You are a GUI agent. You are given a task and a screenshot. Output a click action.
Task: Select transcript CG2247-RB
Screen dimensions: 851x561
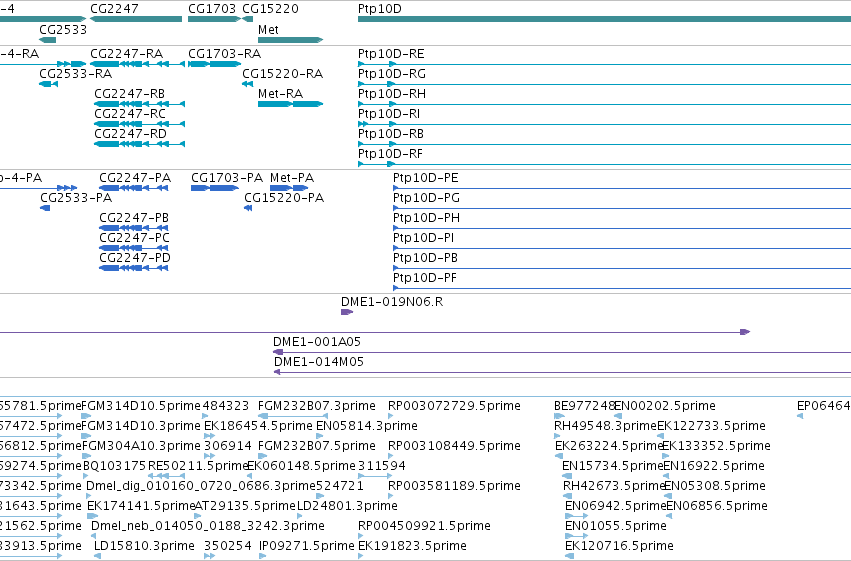tap(139, 104)
